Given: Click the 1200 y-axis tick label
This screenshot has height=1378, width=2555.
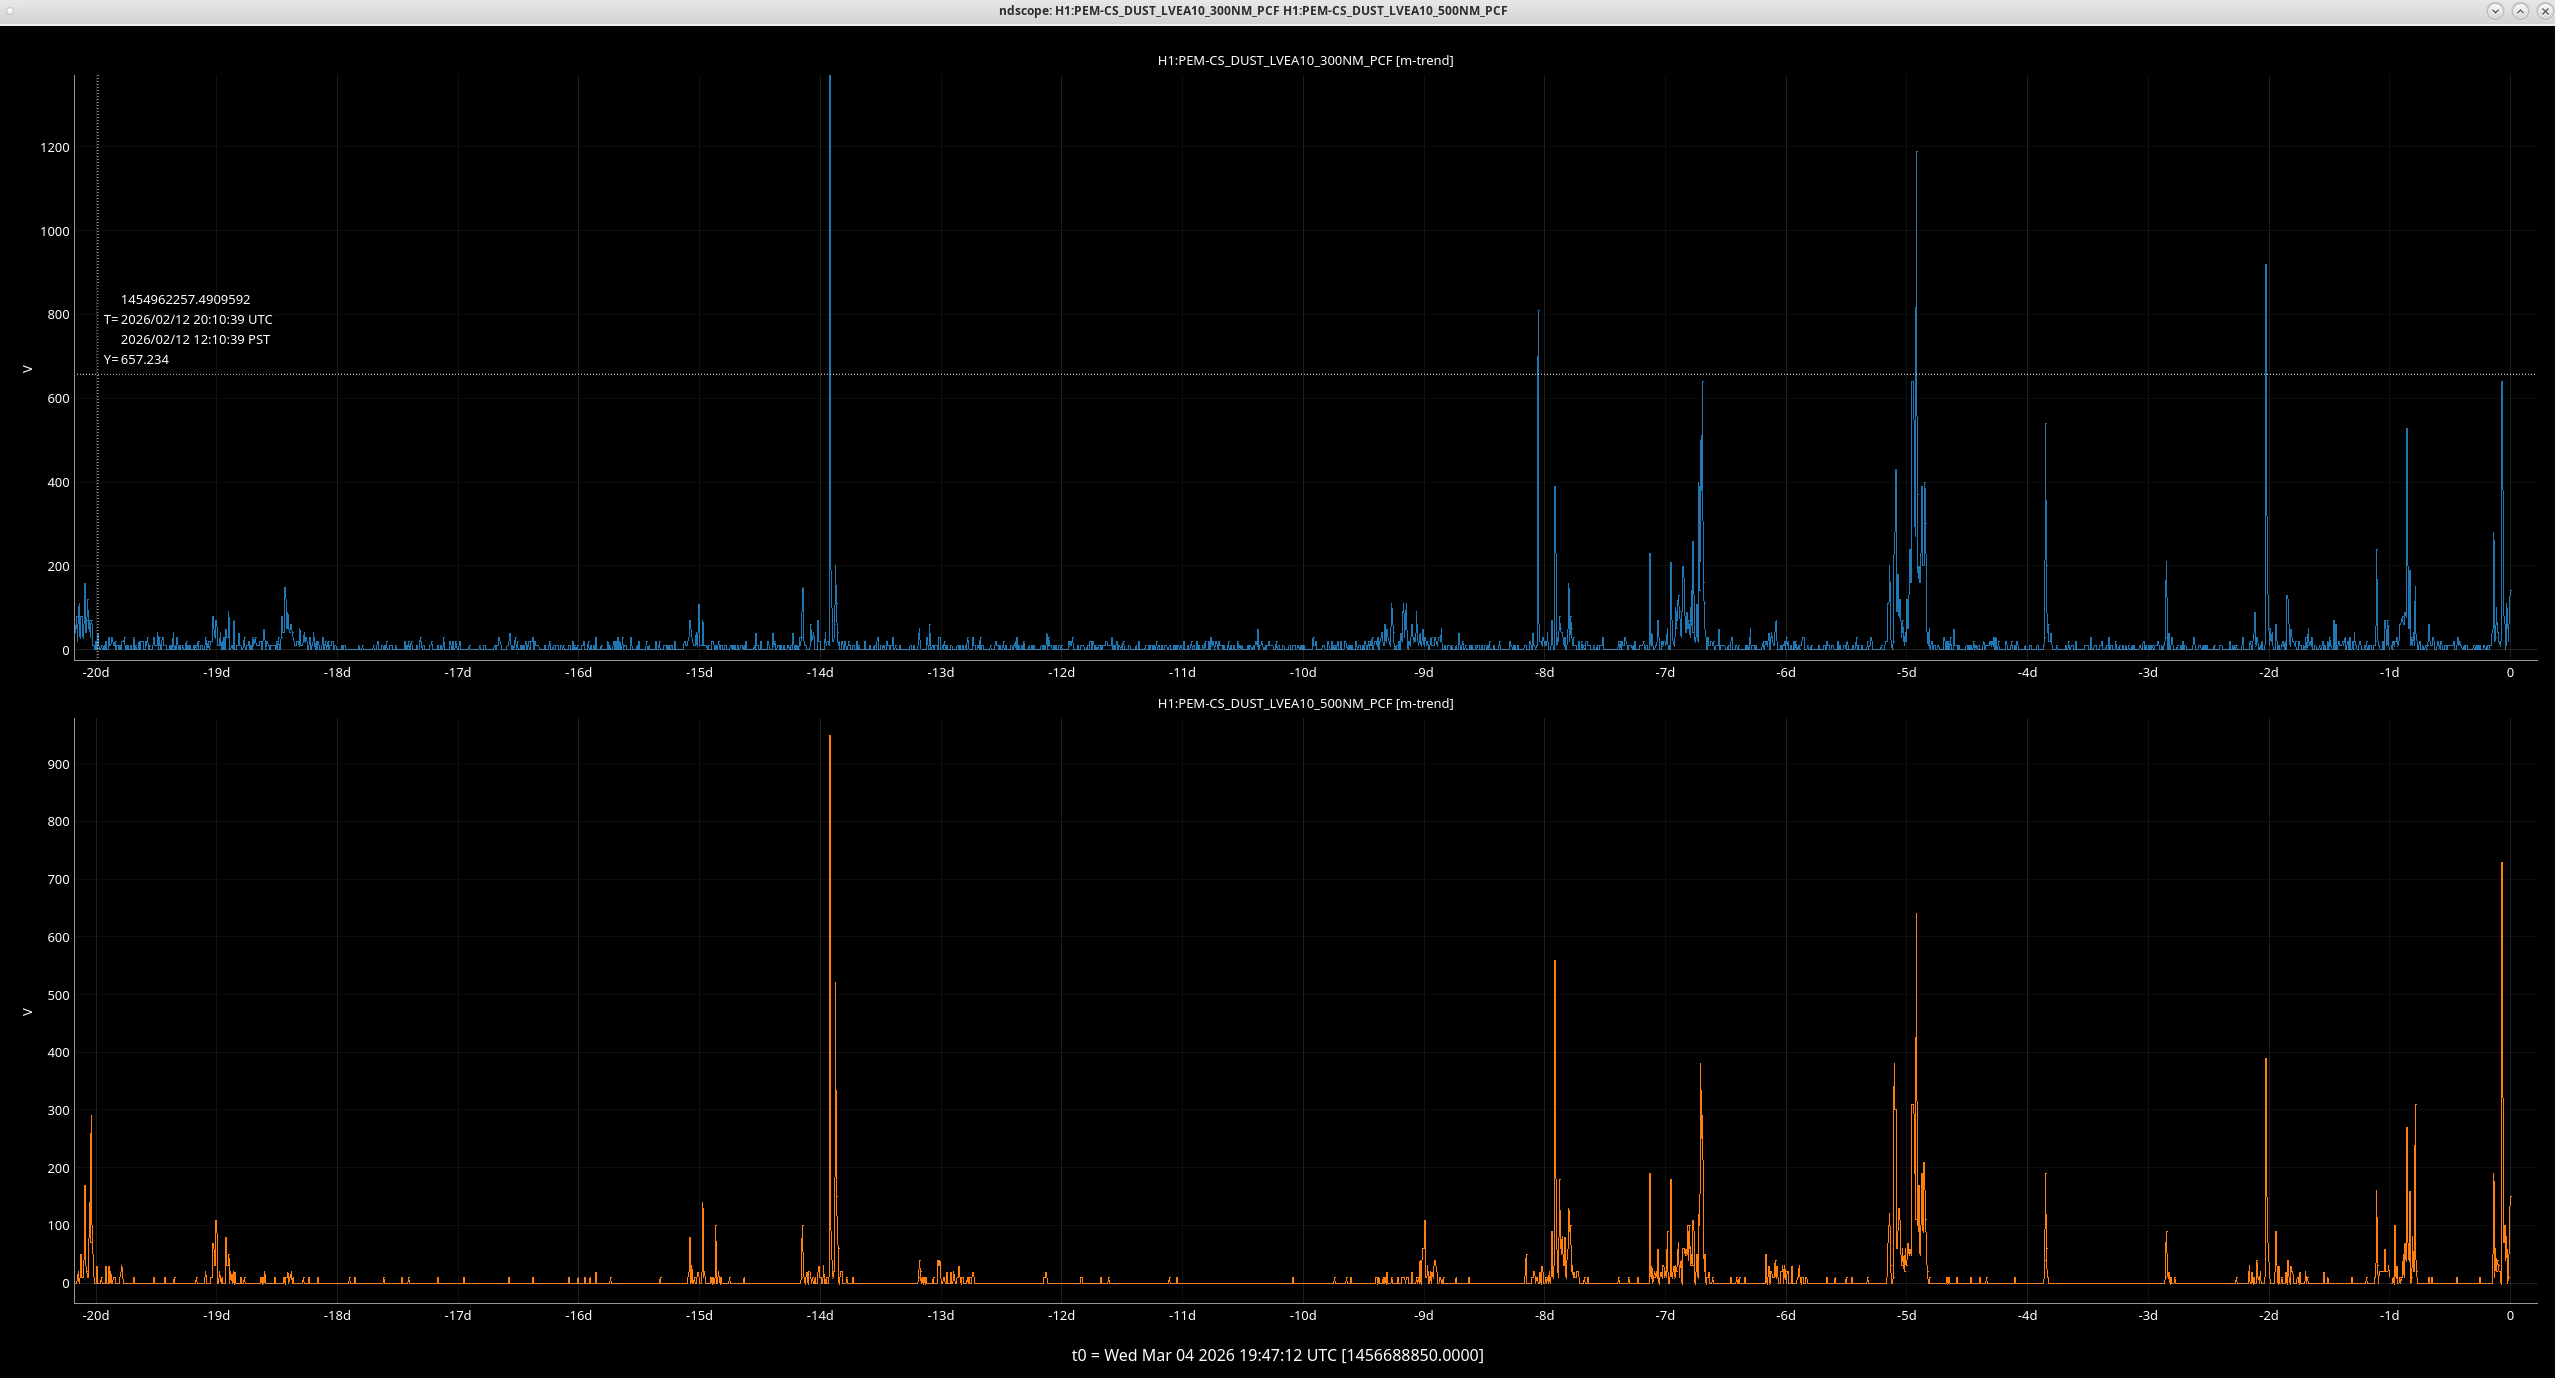Looking at the screenshot, I should tap(55, 148).
